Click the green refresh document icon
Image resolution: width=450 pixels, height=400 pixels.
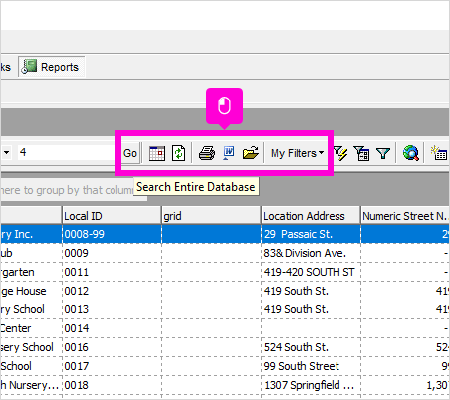coord(179,153)
